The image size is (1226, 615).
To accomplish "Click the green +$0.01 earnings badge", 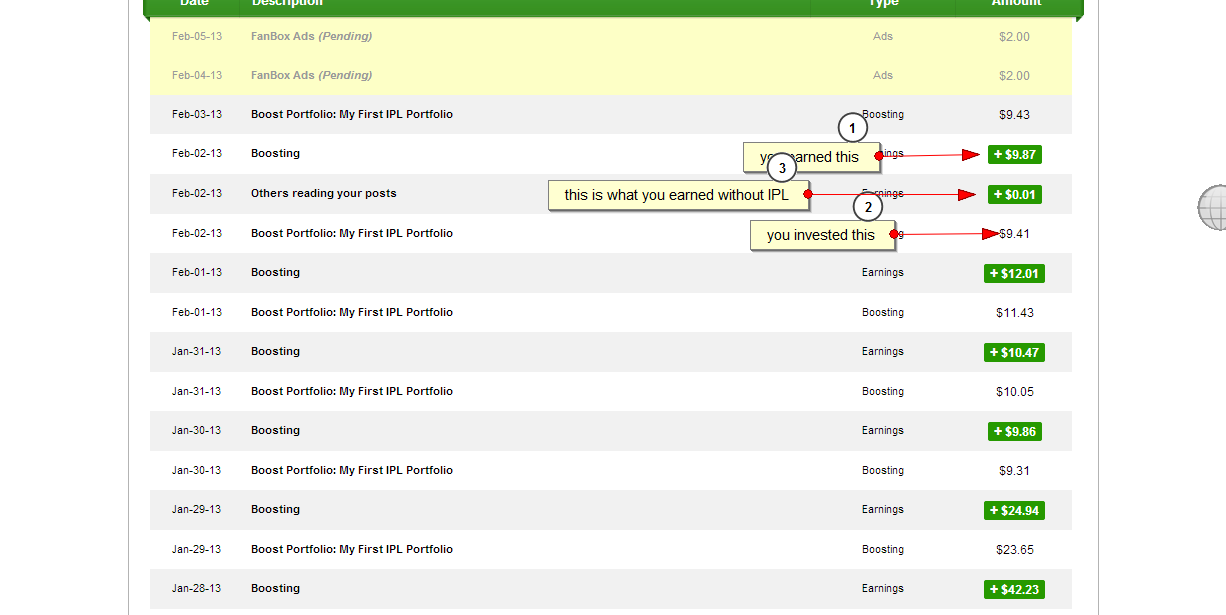I will coord(1014,194).
